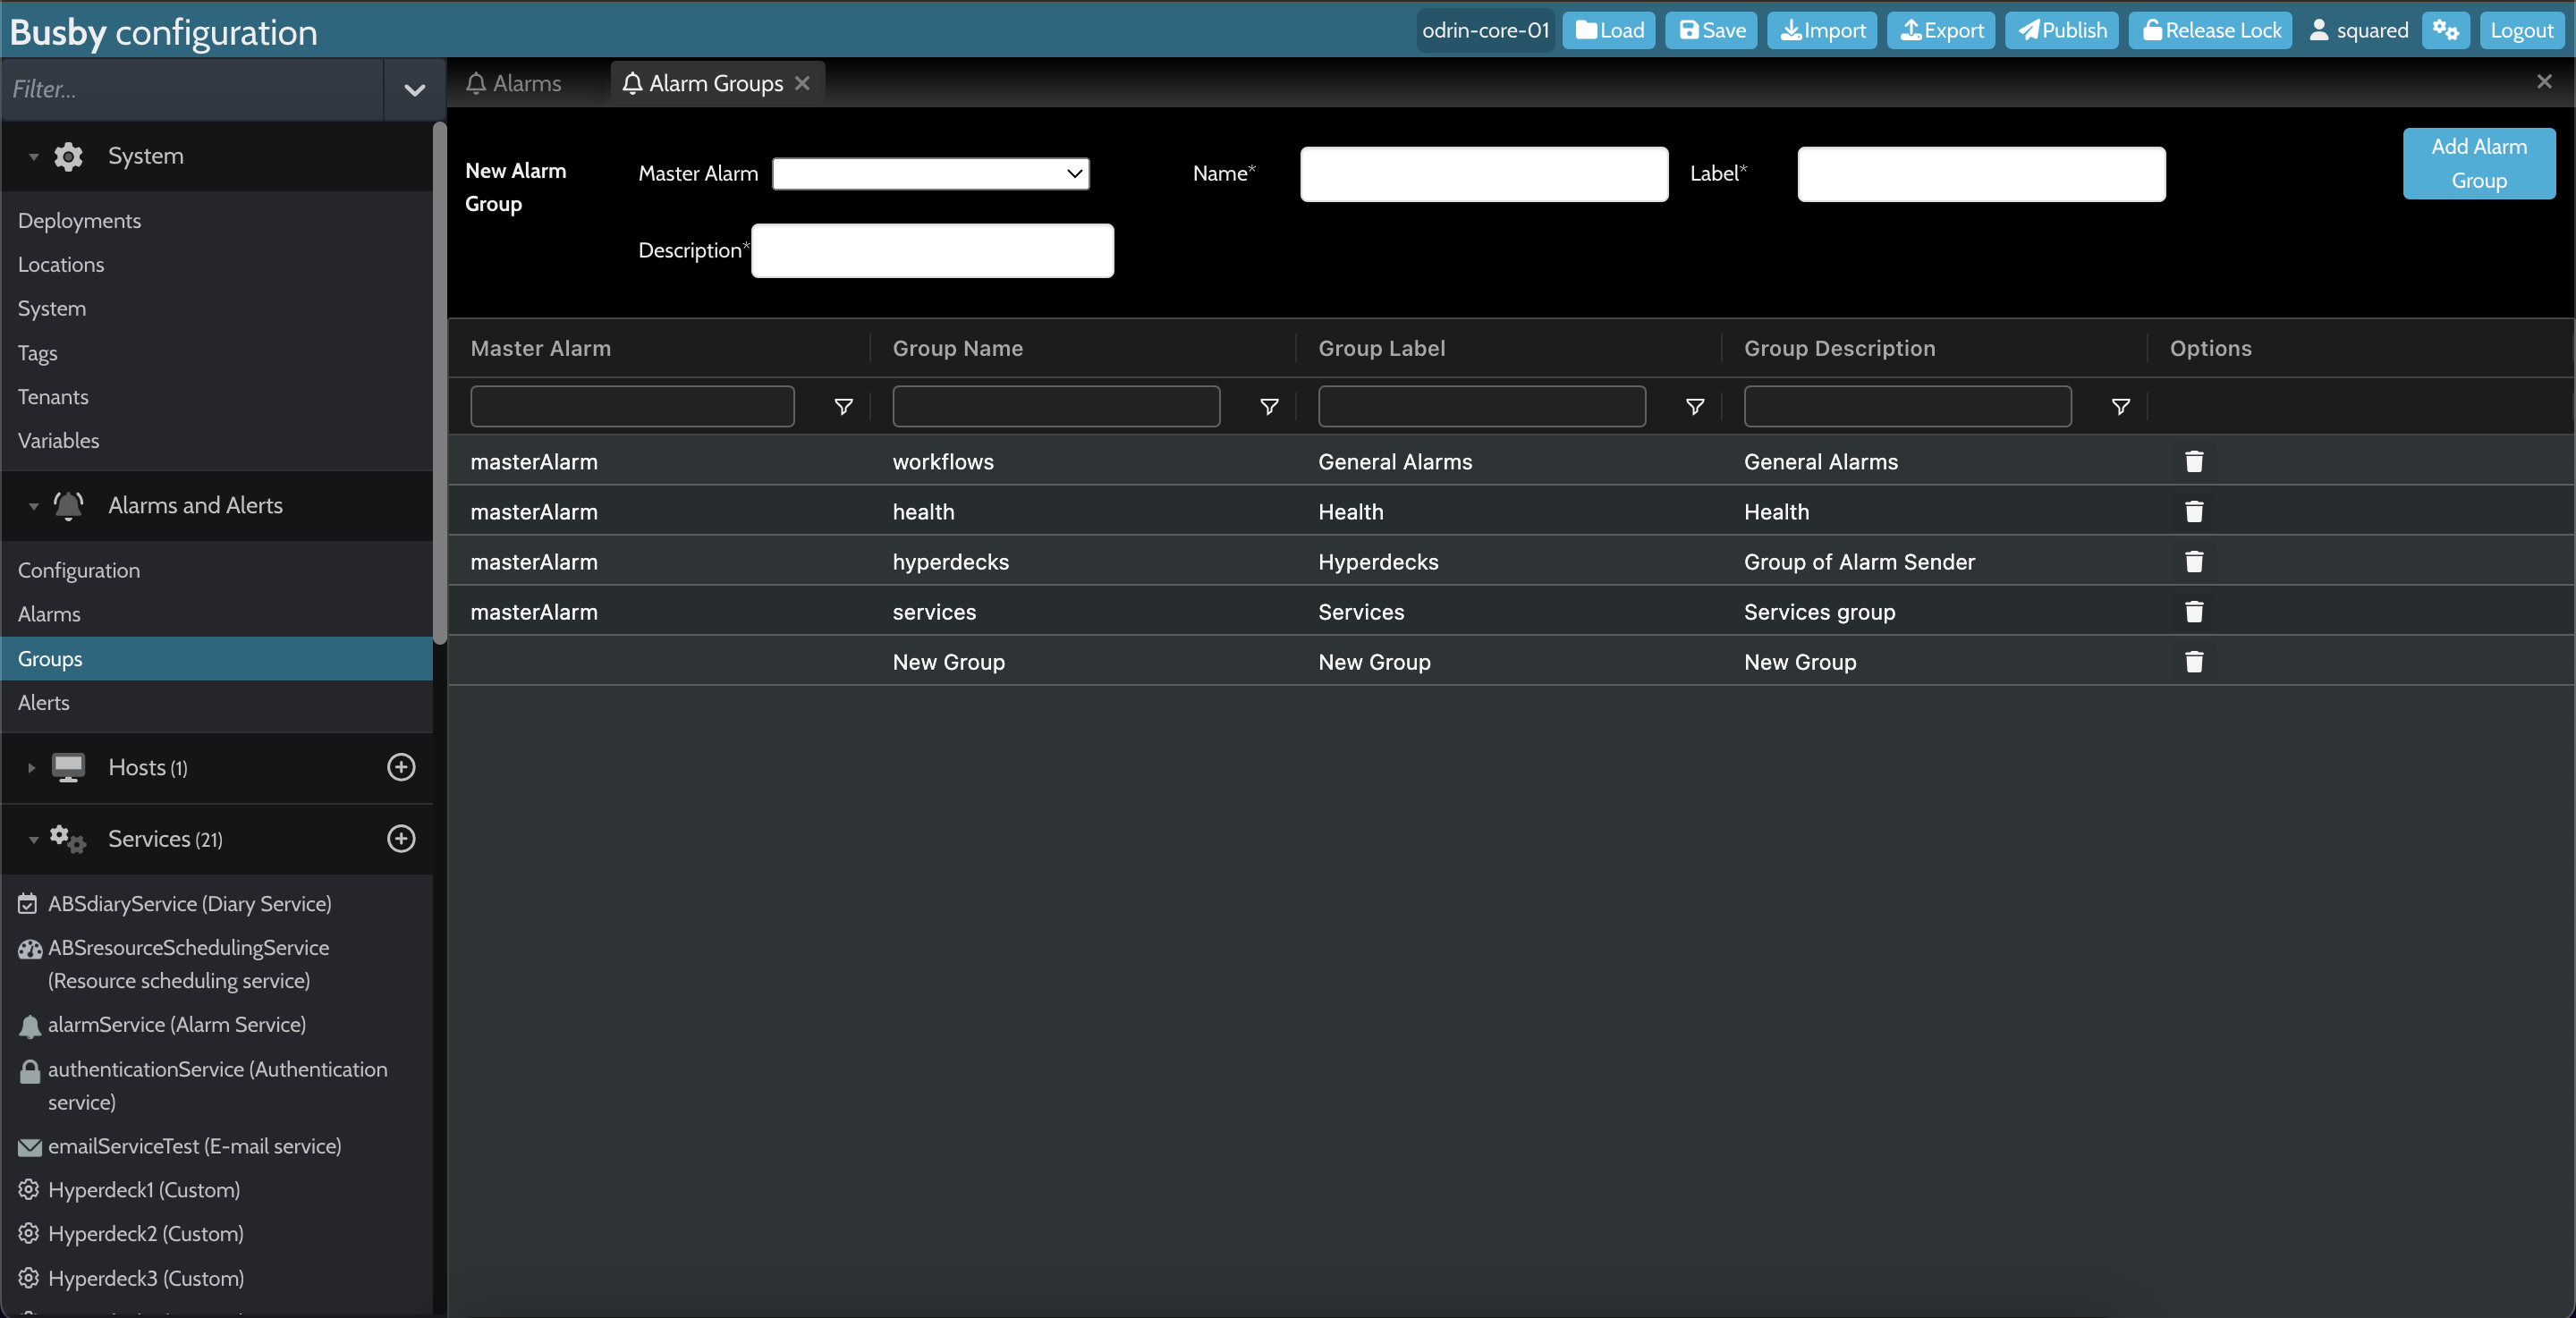
Task: Click the Publish button
Action: click(2061, 30)
